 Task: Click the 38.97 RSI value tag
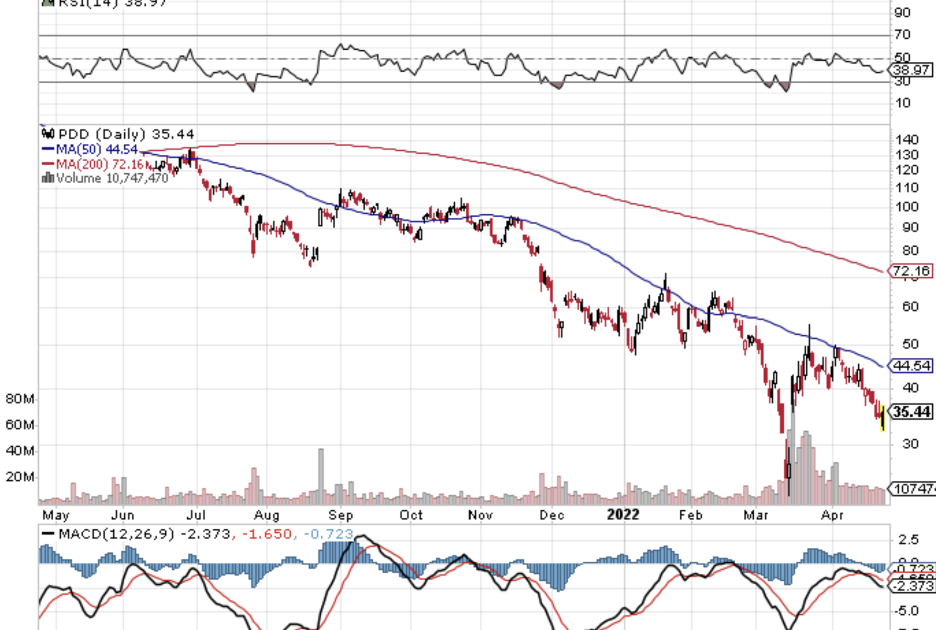click(x=912, y=70)
